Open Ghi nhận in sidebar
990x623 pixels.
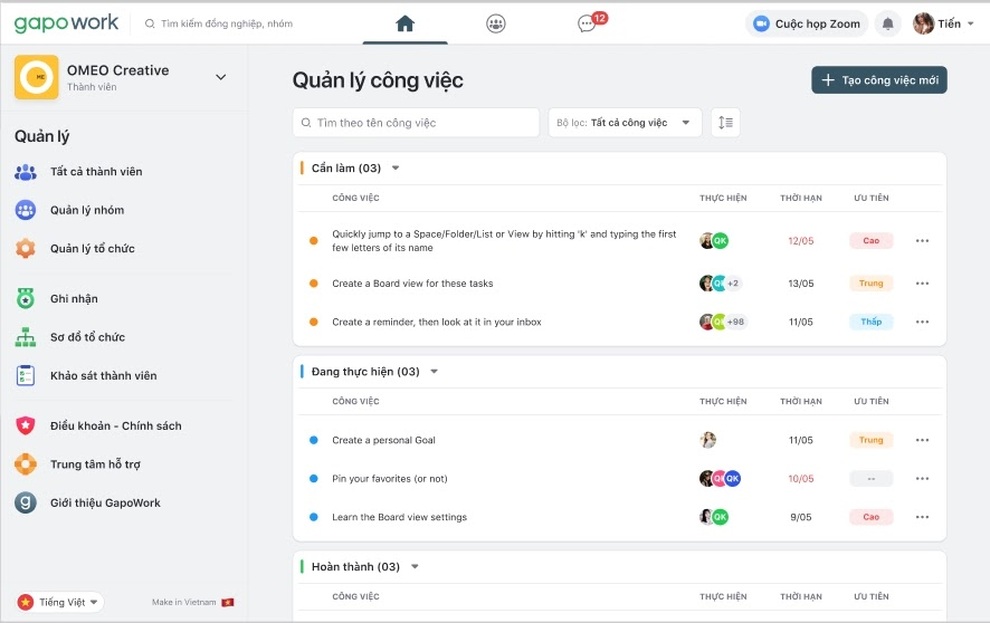(x=74, y=299)
